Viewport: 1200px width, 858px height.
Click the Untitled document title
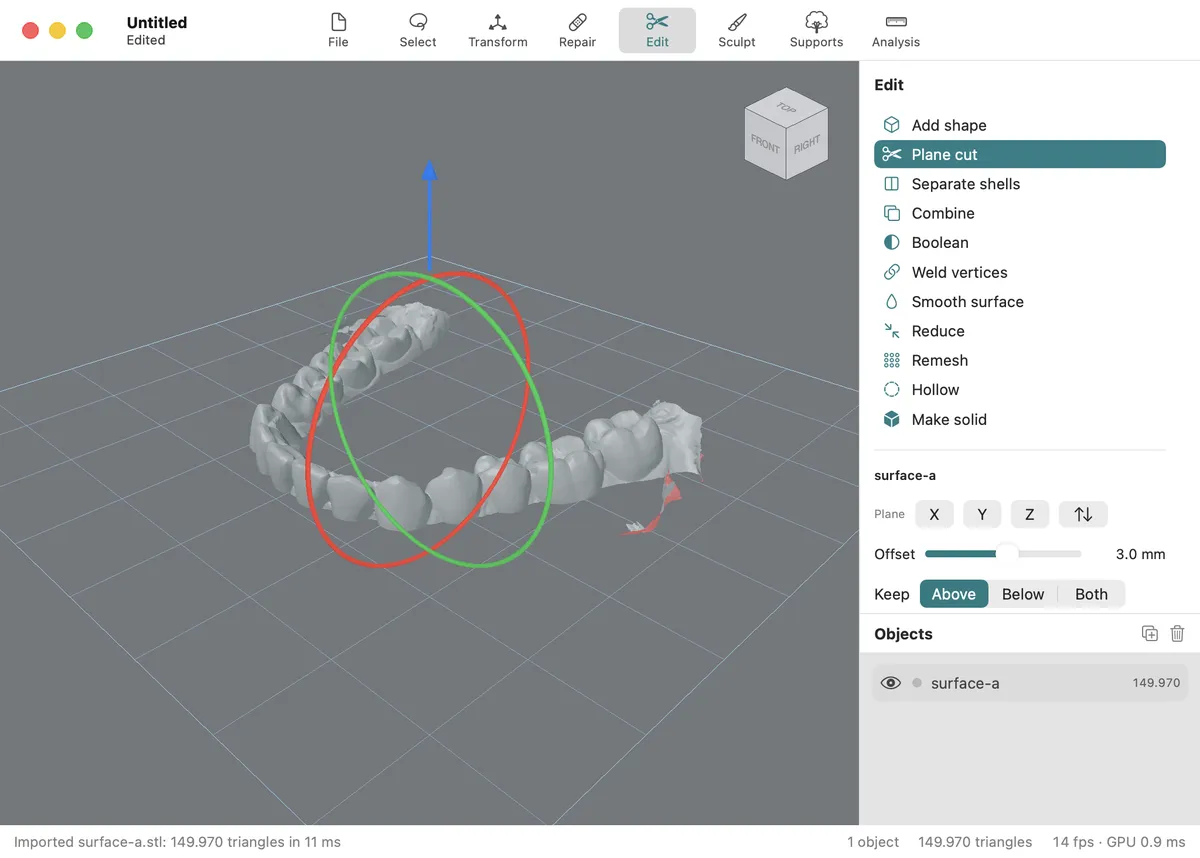tap(157, 22)
